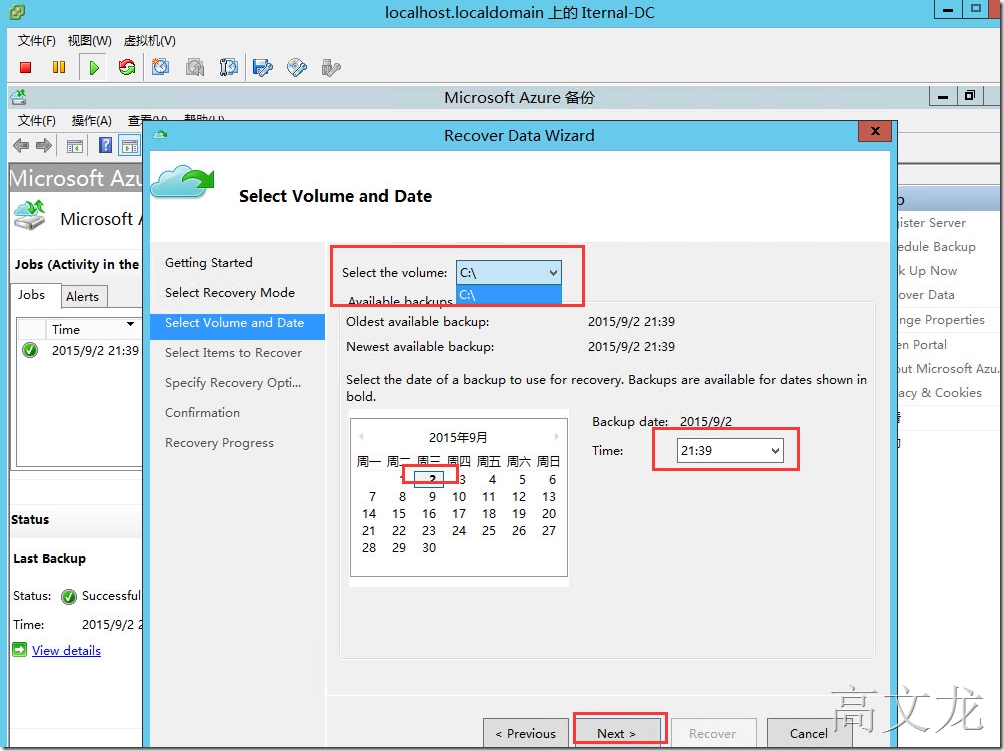
Task: Open 文件(F) menu in the VM console window
Action: click(x=36, y=40)
